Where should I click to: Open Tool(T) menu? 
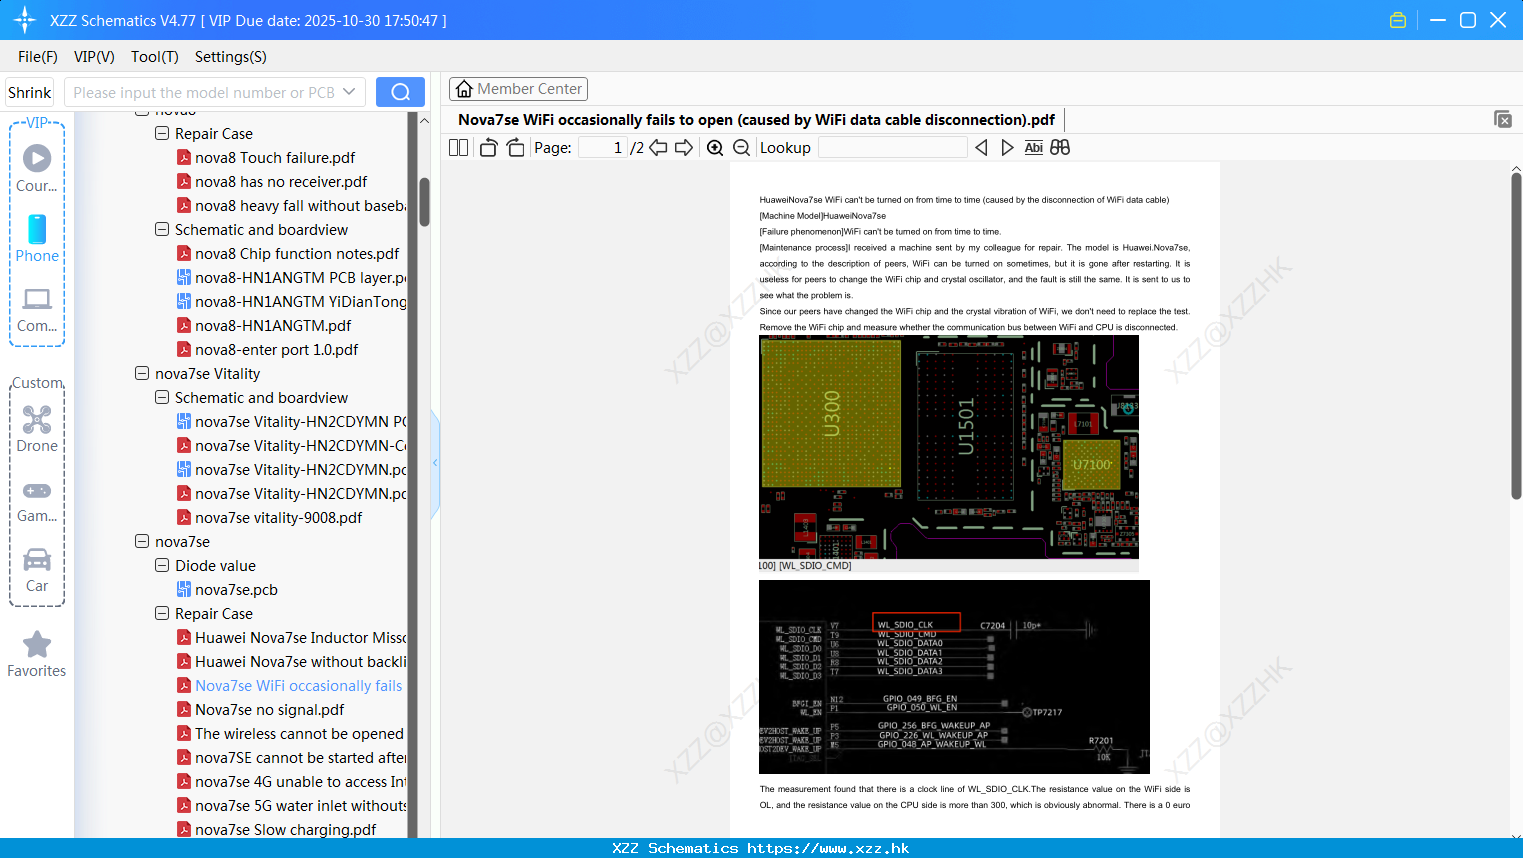(x=154, y=57)
